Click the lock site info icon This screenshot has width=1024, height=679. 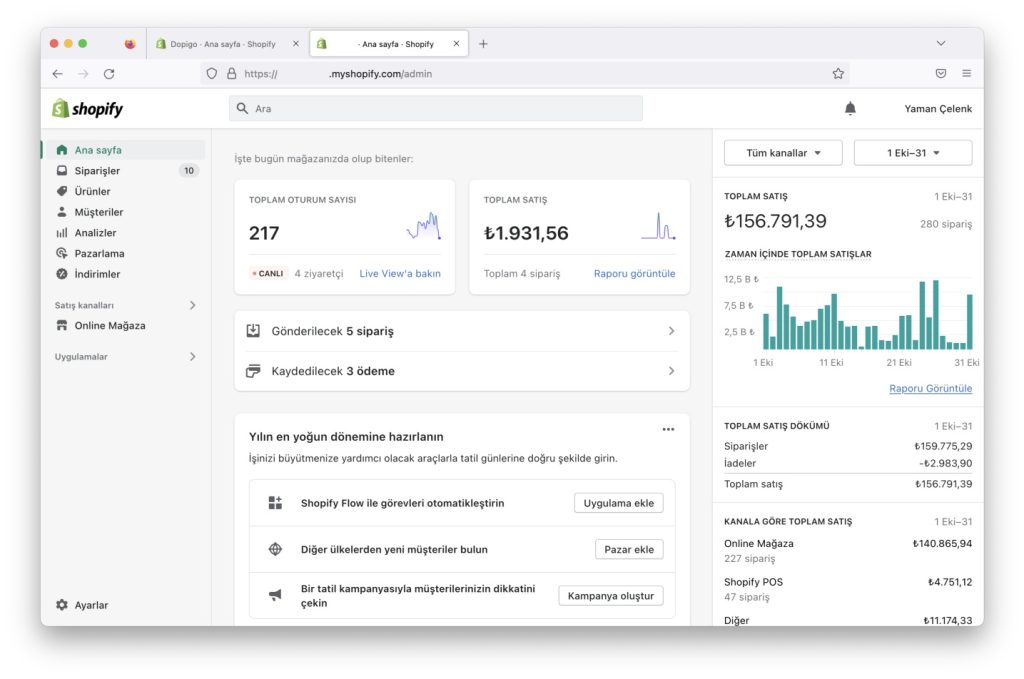231,74
